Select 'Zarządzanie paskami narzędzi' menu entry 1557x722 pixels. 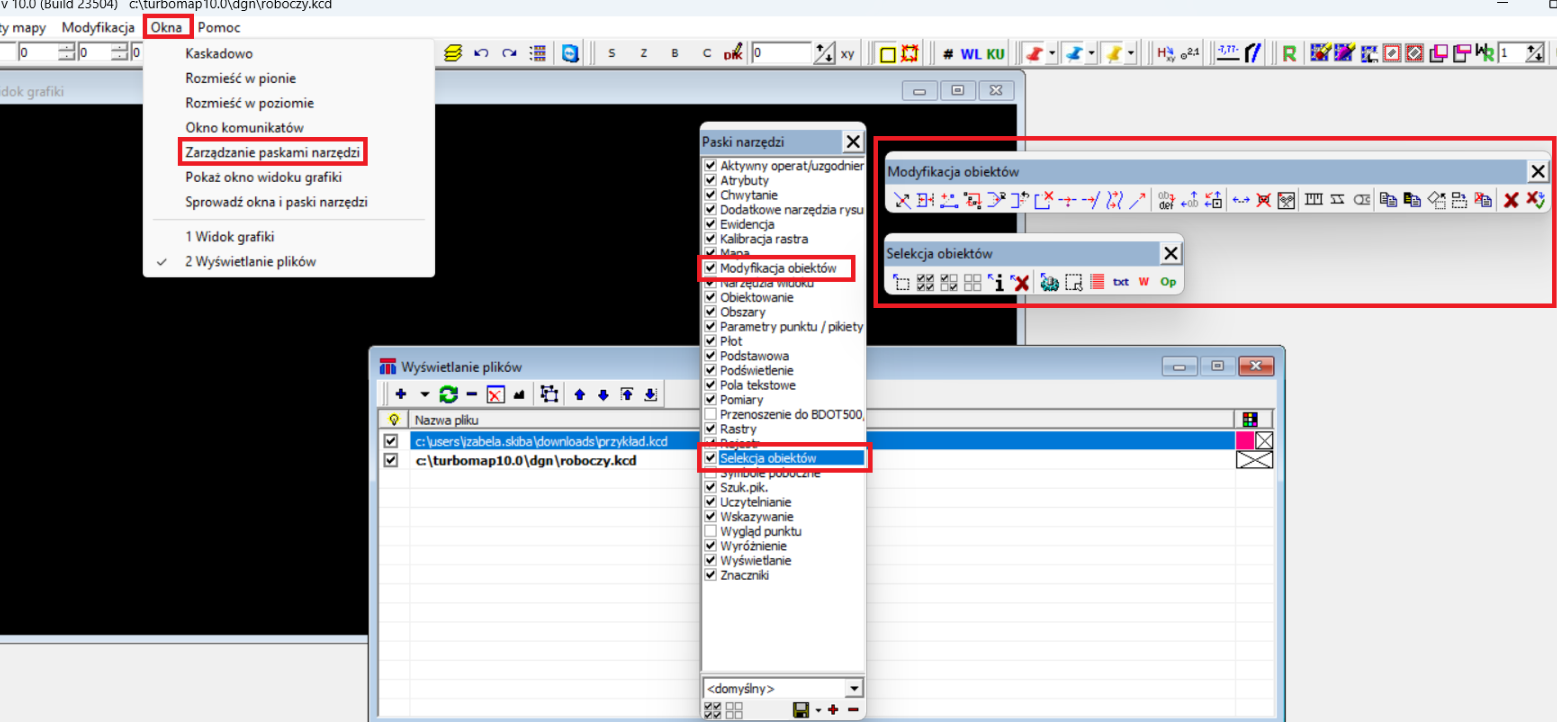[272, 152]
